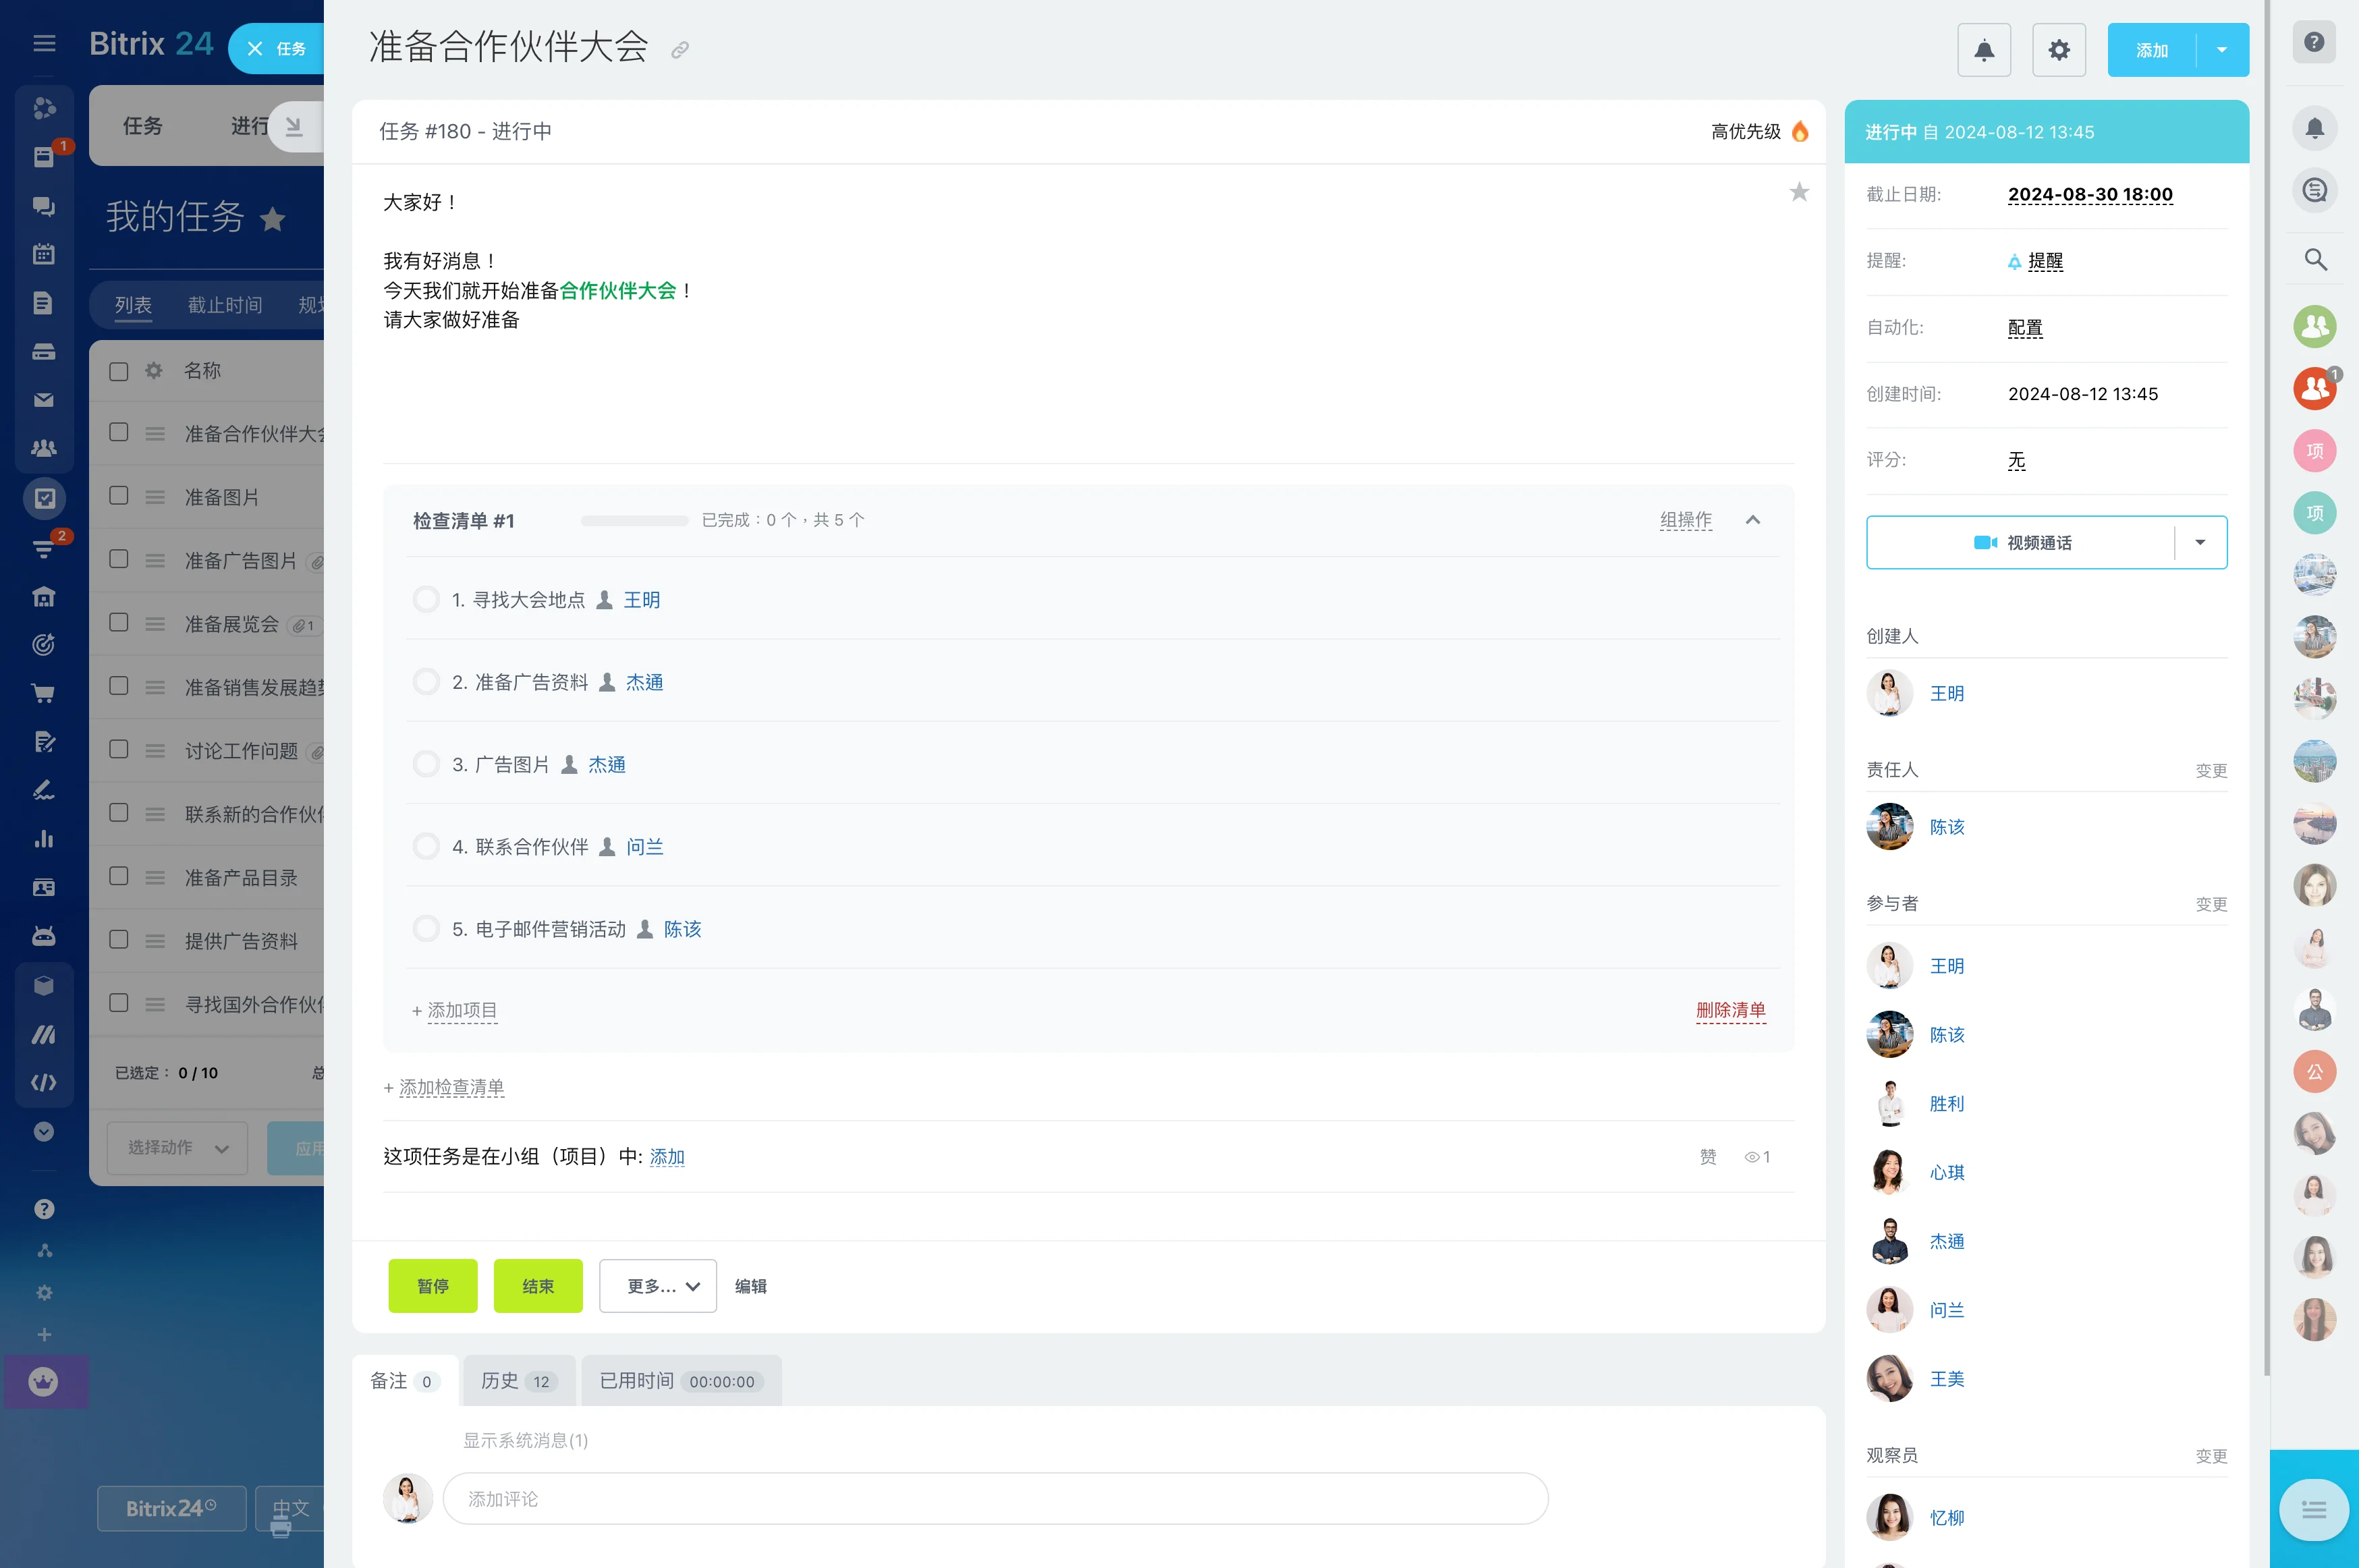Open mail envelope icon in left sidebar
Screen dimensions: 2359x1568
(44, 400)
